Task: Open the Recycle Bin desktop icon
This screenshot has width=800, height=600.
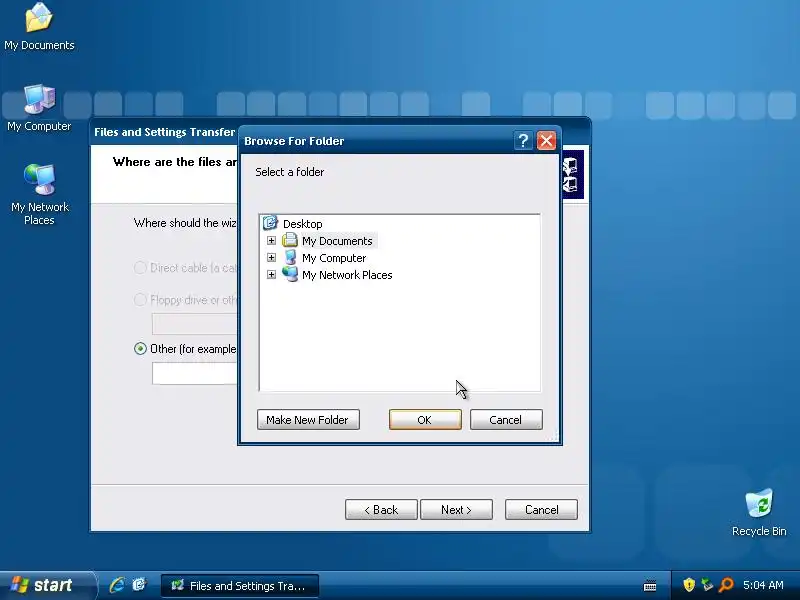Action: (759, 512)
